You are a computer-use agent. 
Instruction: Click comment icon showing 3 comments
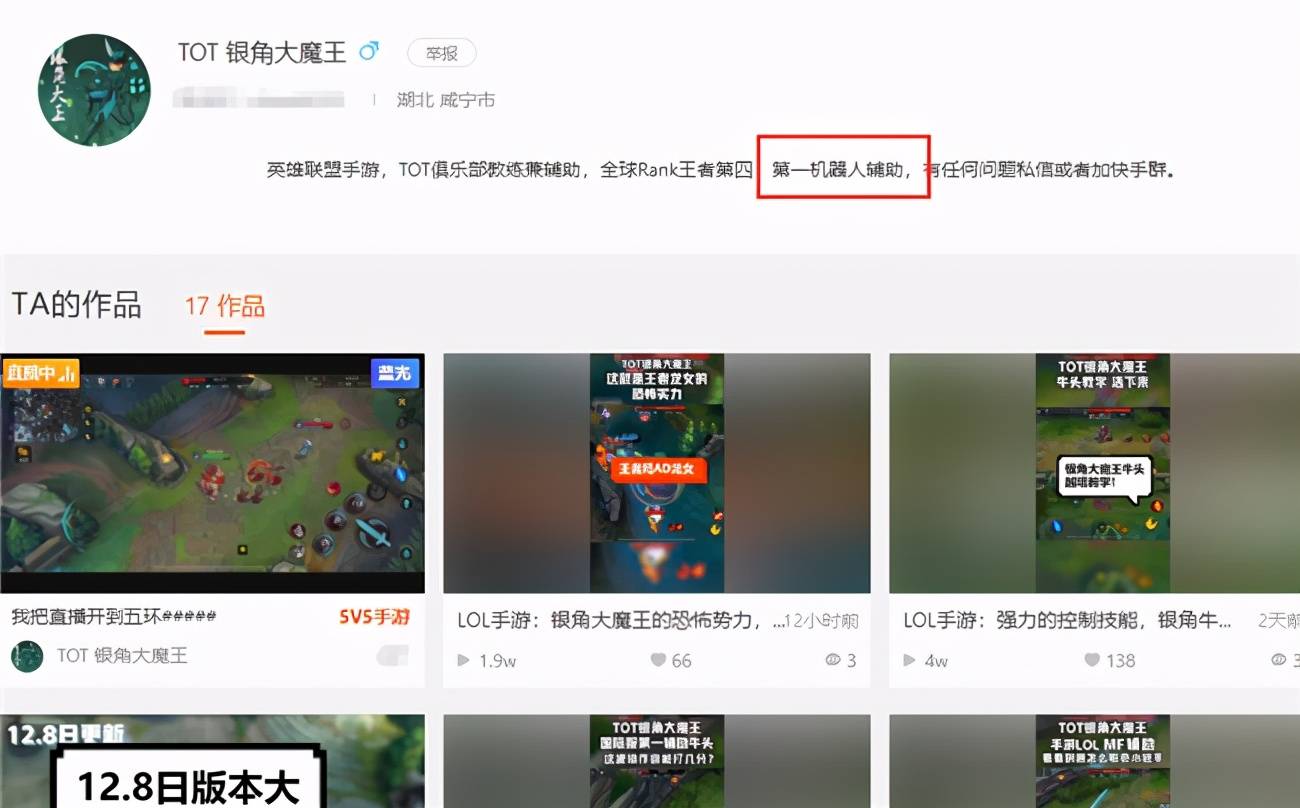(x=833, y=660)
